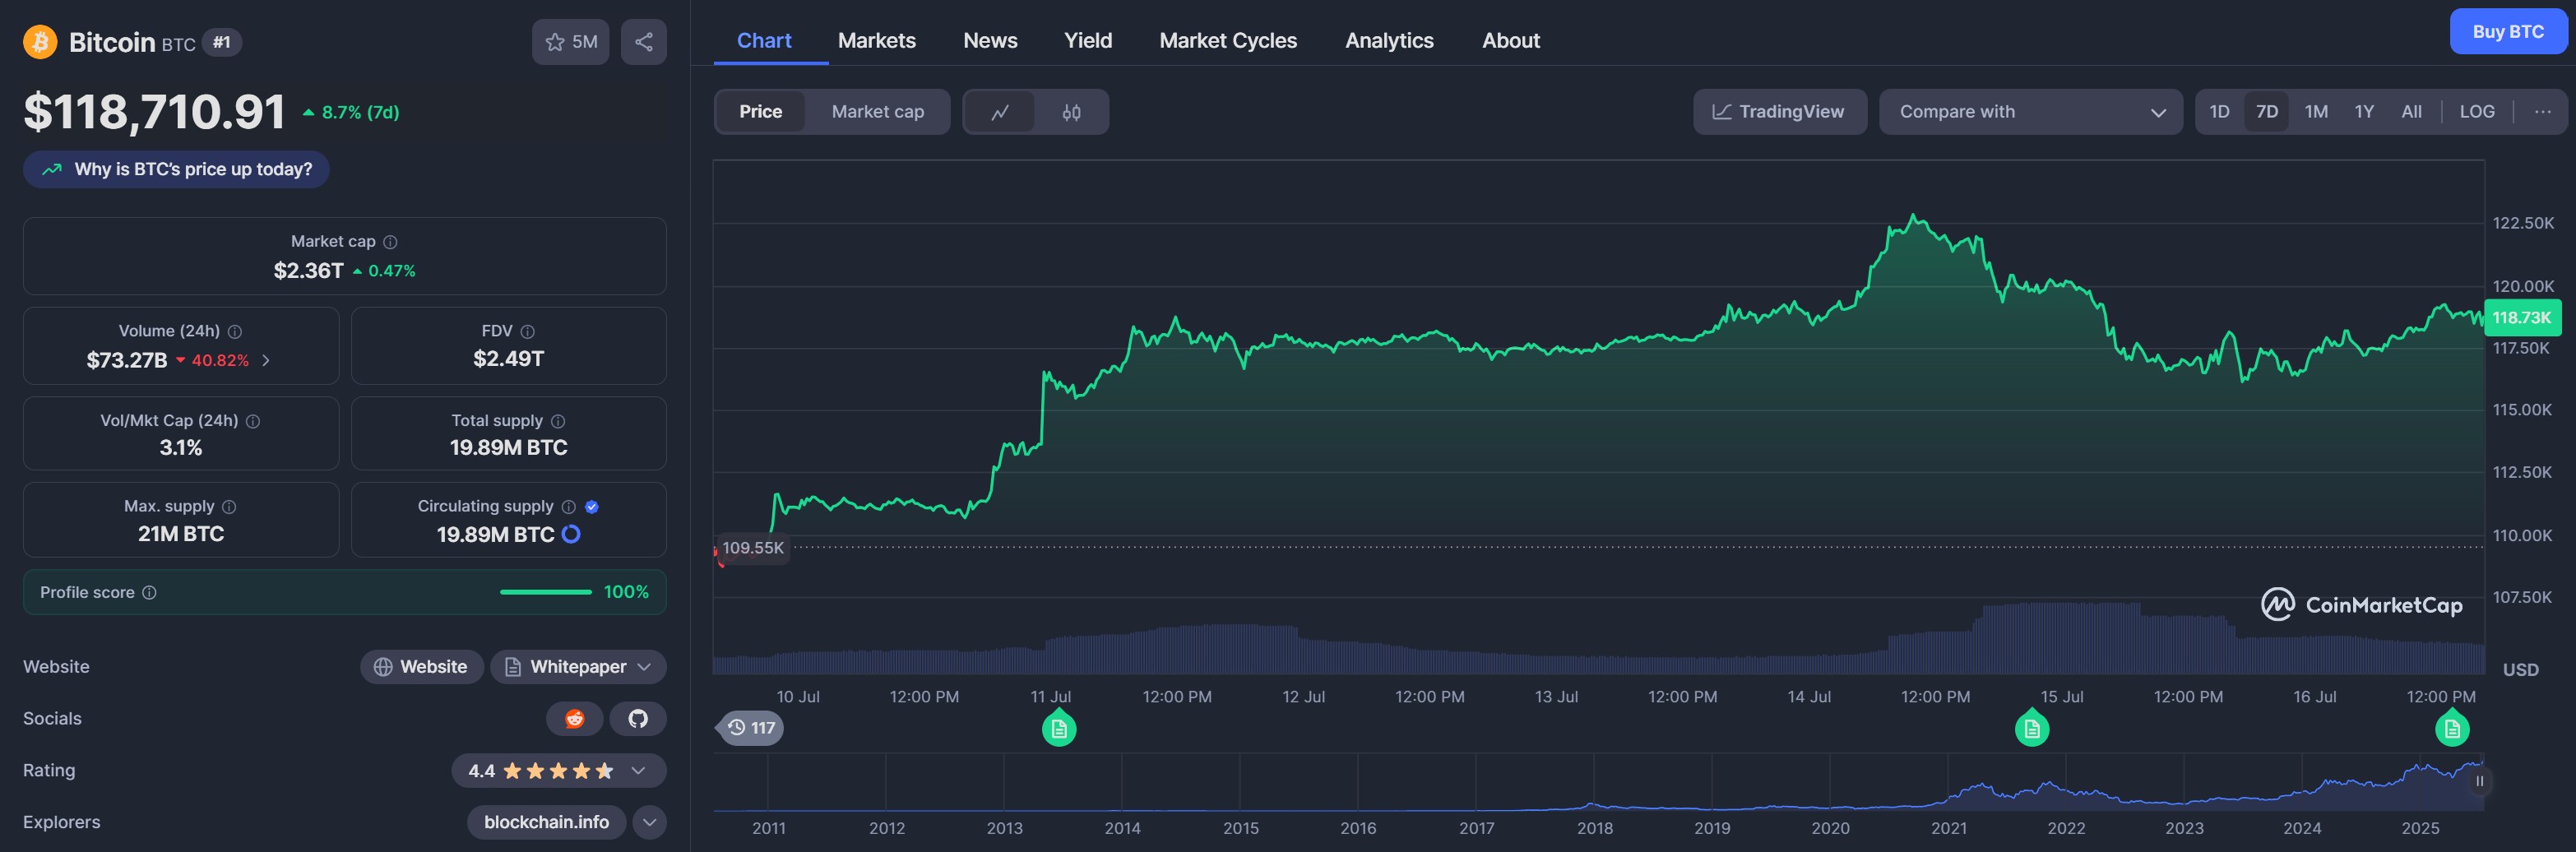Image resolution: width=2576 pixels, height=852 pixels.
Task: Switch to candlestick chart icon
Action: point(1071,112)
